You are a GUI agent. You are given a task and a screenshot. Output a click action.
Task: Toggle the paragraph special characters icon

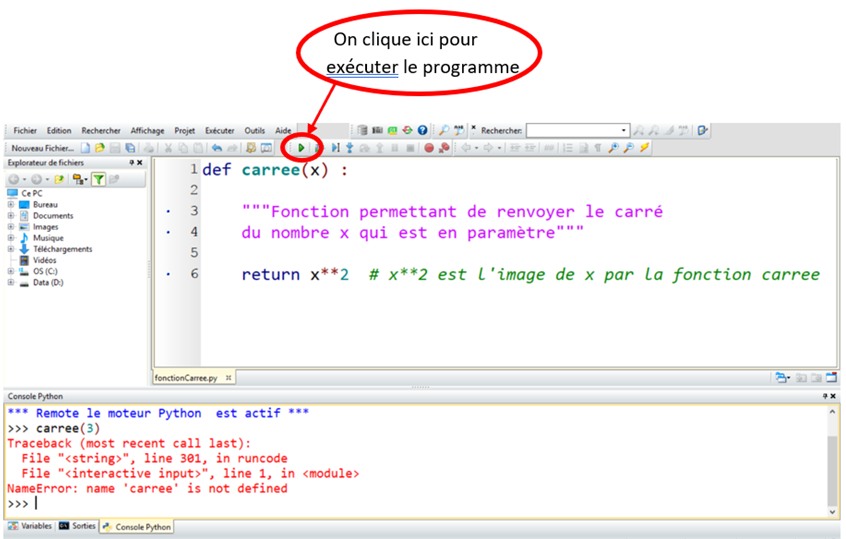(x=598, y=148)
